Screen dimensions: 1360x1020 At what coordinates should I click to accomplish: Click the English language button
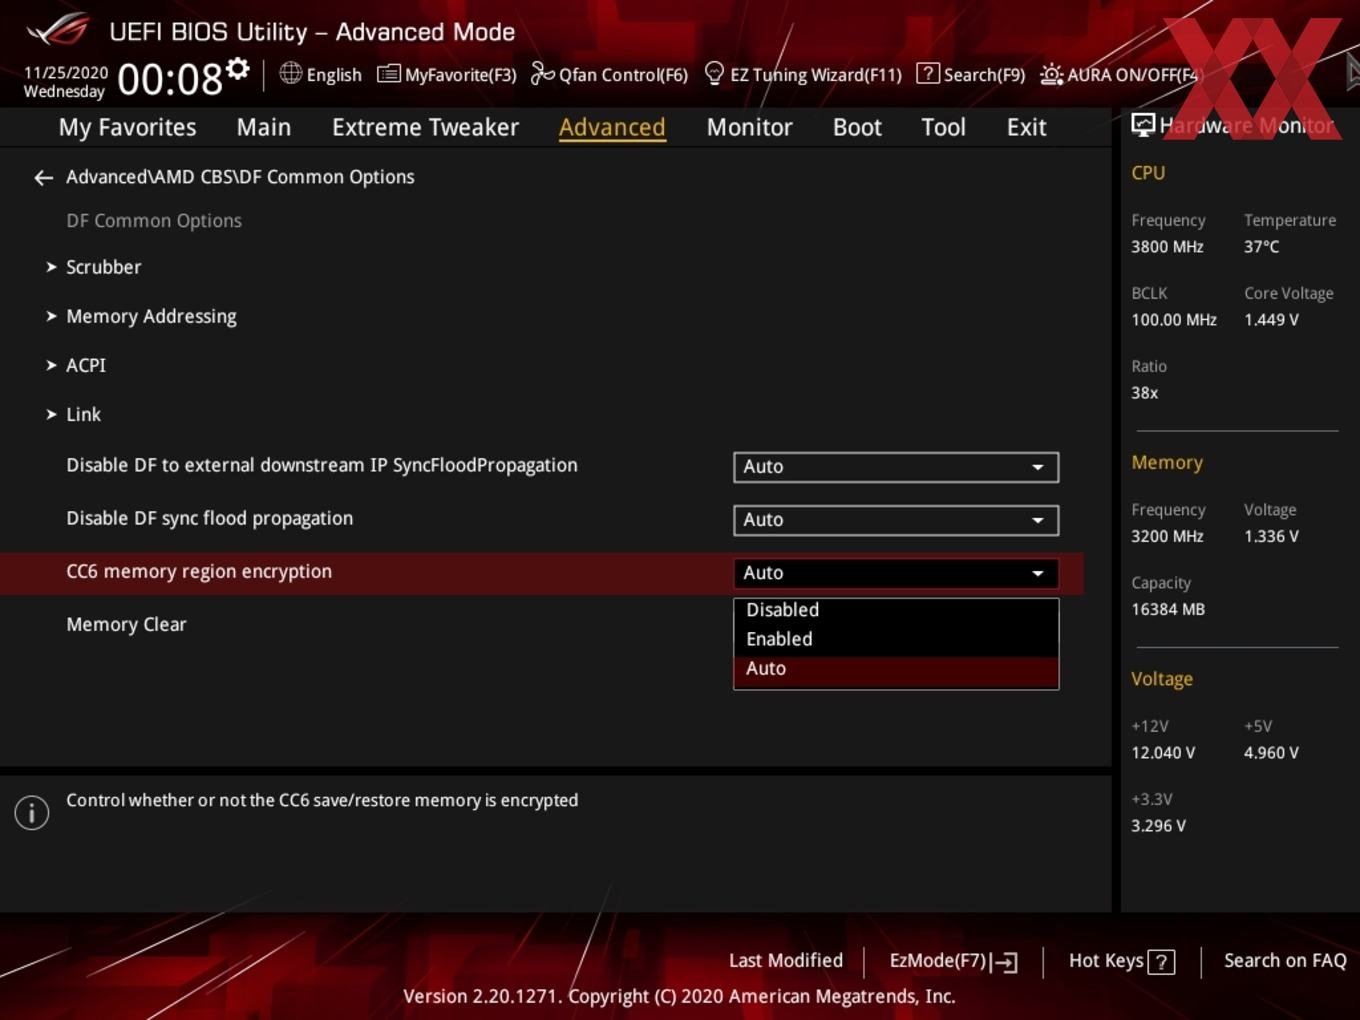320,74
